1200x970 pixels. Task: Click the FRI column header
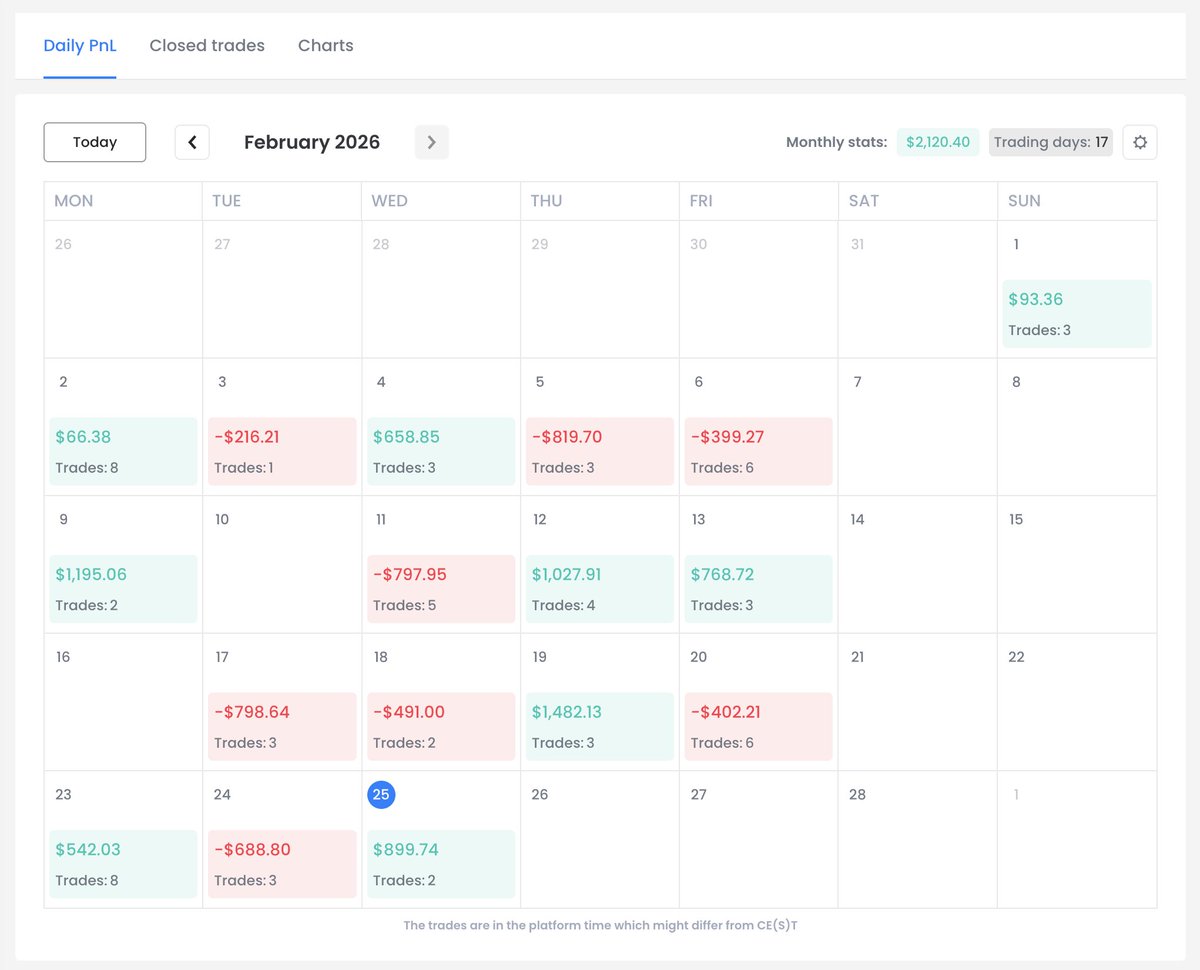click(759, 201)
